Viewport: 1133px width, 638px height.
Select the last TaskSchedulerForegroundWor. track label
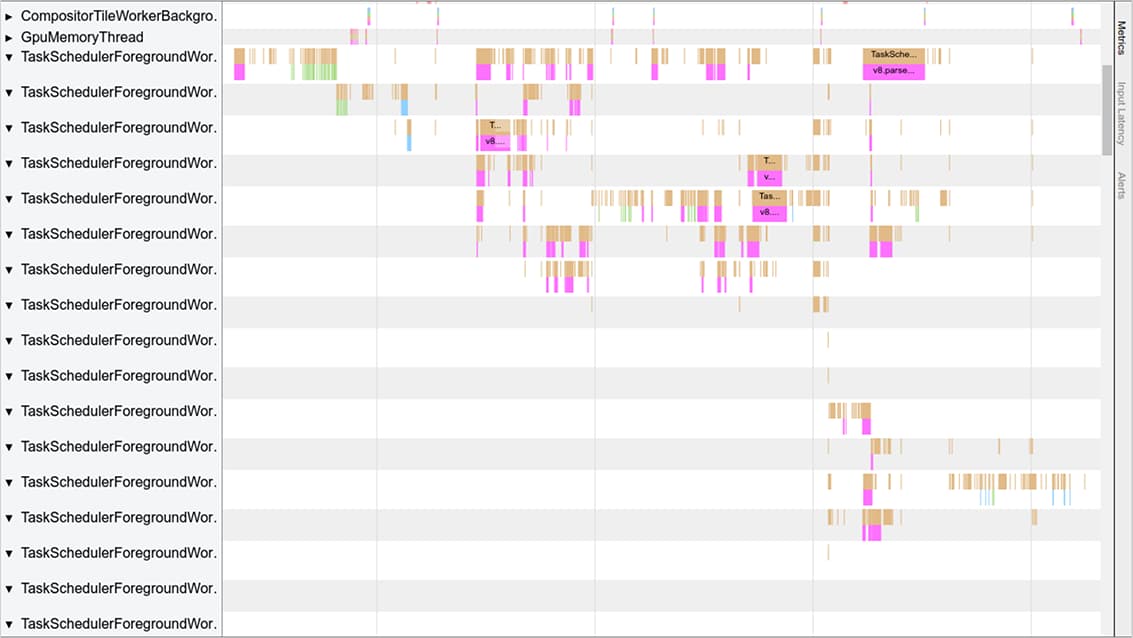[118, 624]
